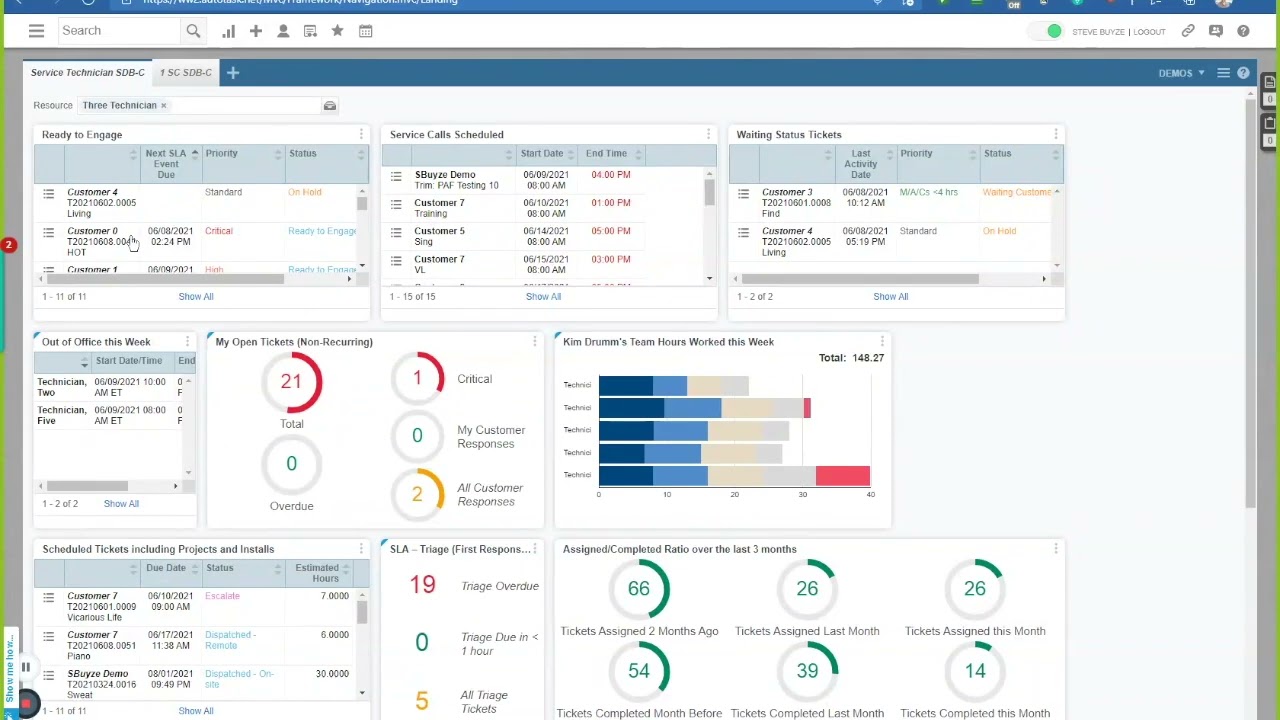Show All in Waiting Status Tickets widget
The image size is (1280, 720).
(x=890, y=297)
